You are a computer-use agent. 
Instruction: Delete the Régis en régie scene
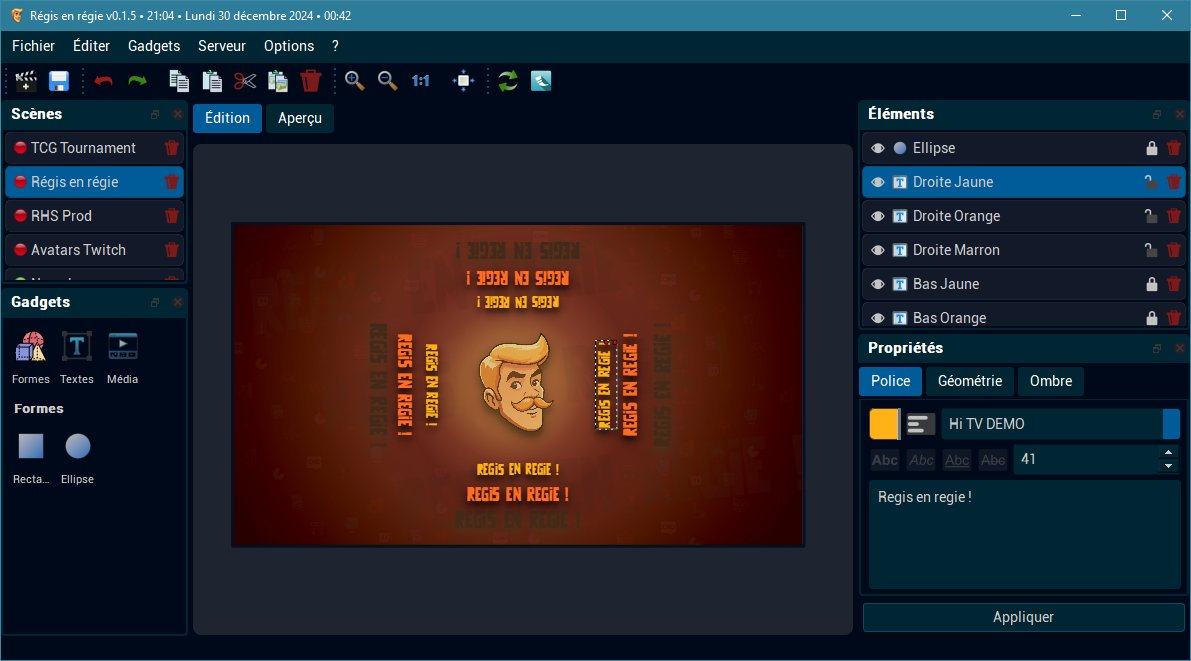(172, 182)
